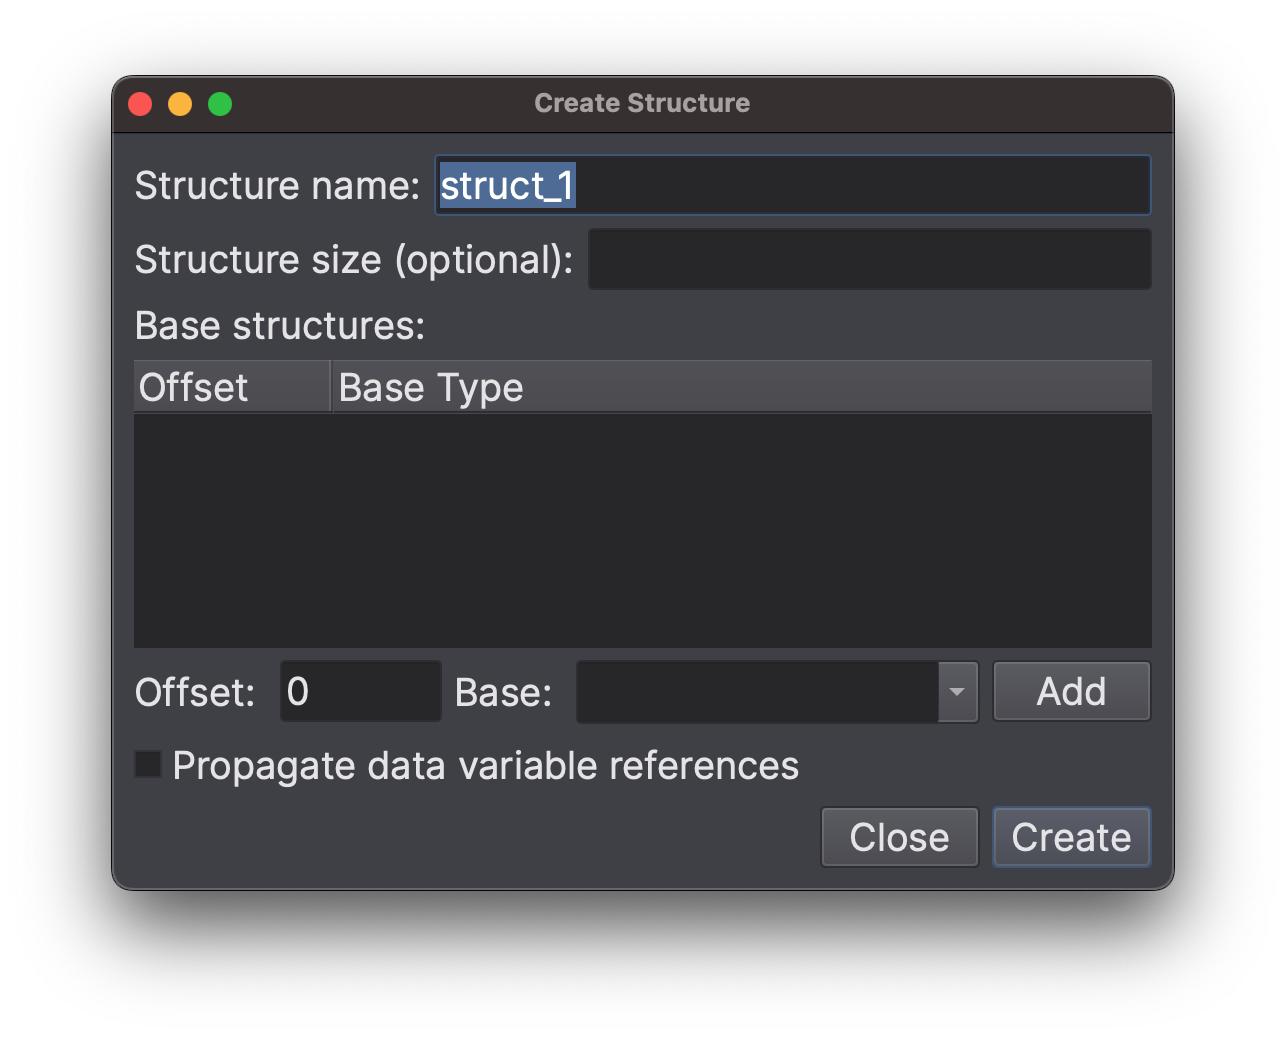Image resolution: width=1286 pixels, height=1038 pixels.
Task: Click the Base structures label
Action: pyautogui.click(x=280, y=326)
